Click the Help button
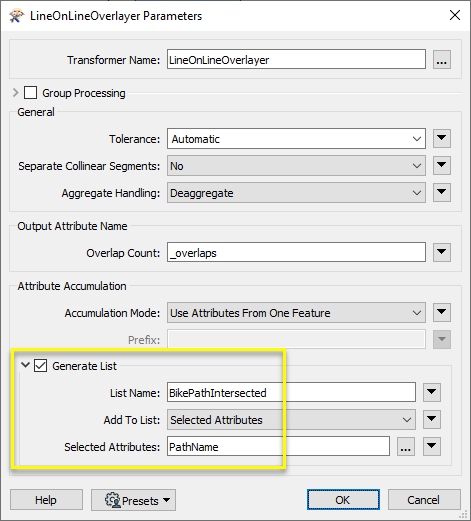471x521 pixels. click(46, 500)
